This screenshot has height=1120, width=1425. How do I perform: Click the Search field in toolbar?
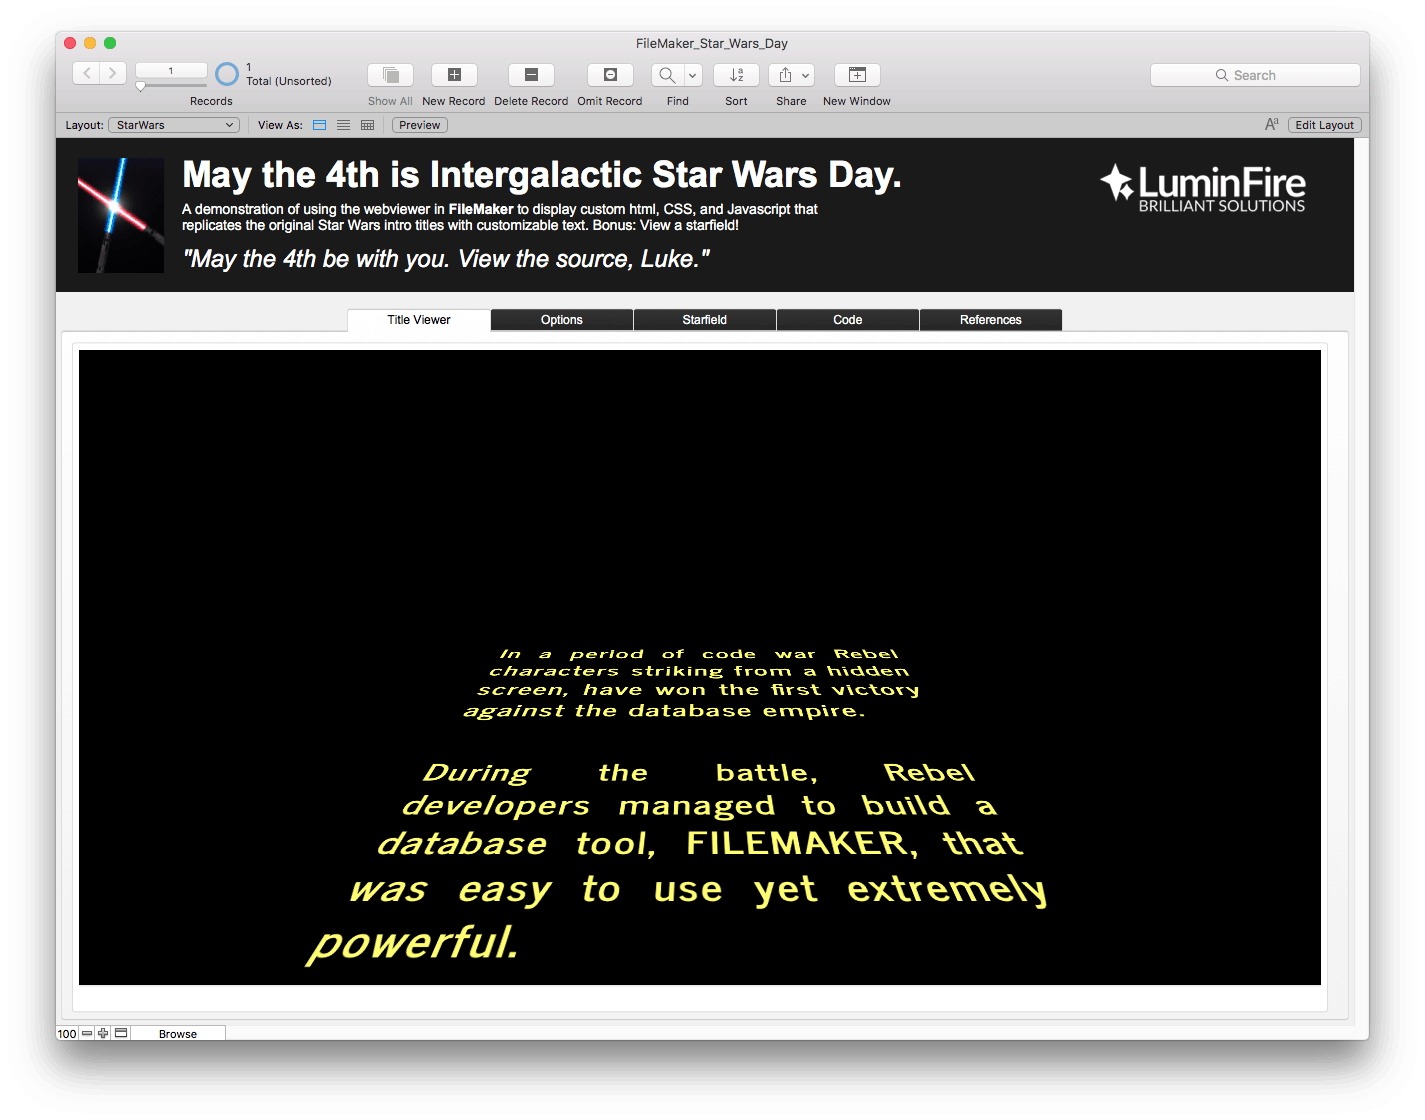1255,75
